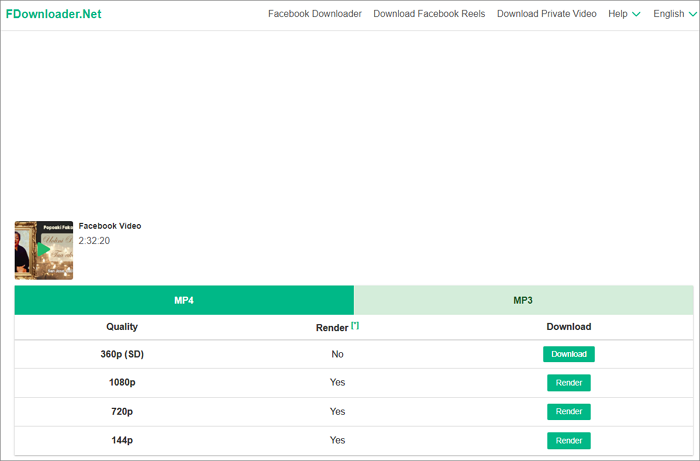Download the 360p (SD) video

tap(568, 354)
